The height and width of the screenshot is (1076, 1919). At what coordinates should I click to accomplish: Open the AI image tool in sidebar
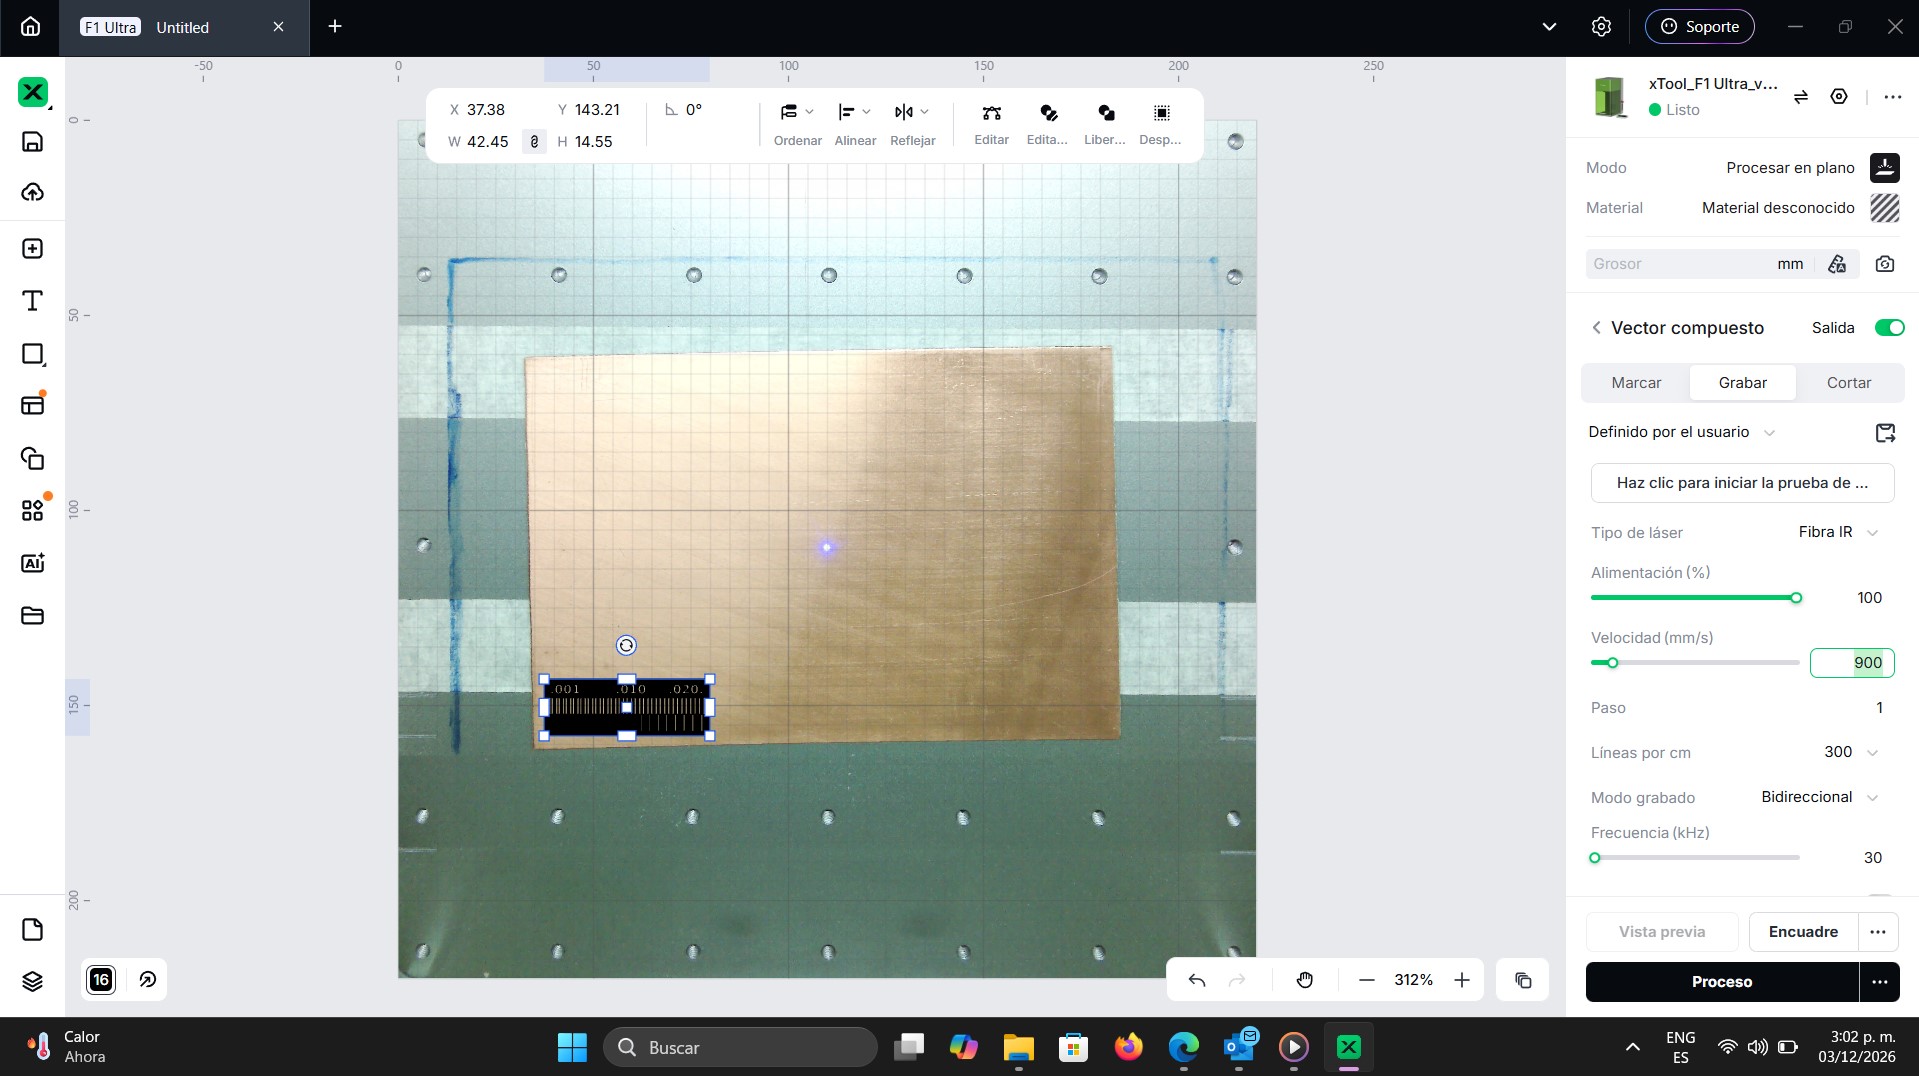click(32, 563)
